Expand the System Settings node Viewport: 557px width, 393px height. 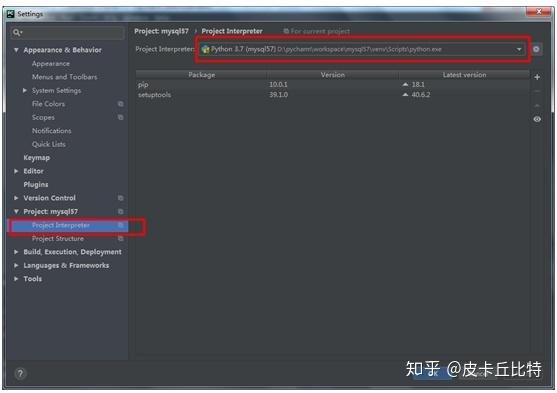point(25,91)
